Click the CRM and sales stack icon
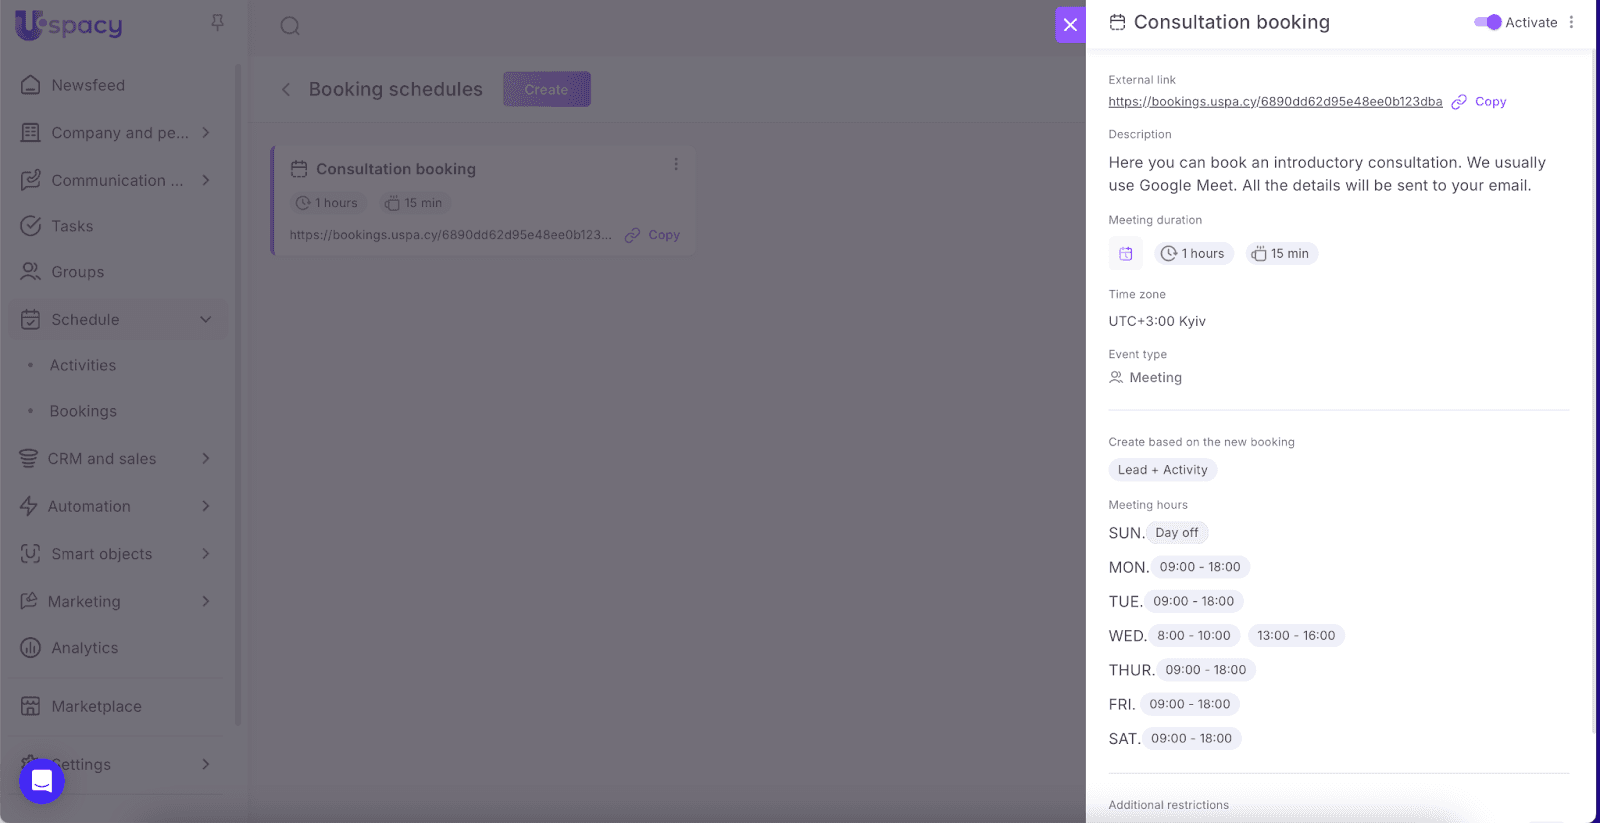Viewport: 1600px width, 823px height. pos(29,458)
